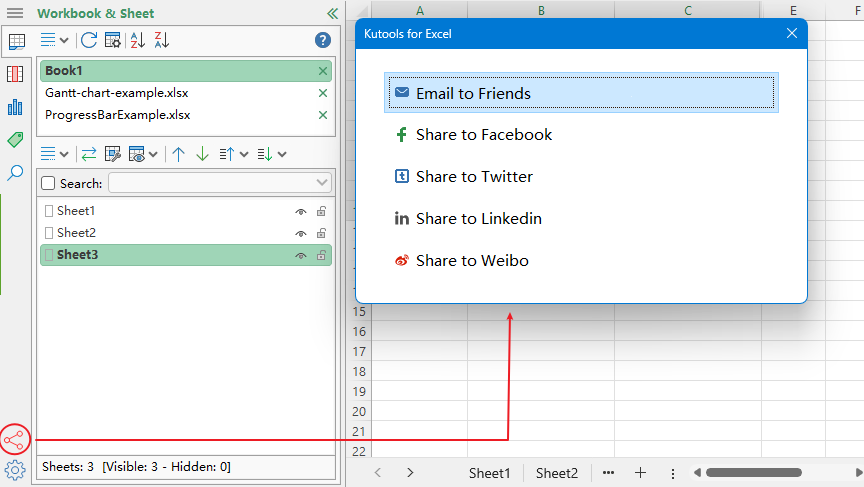
Task: Move the selected sheet up with the blue arrow
Action: coord(179,154)
